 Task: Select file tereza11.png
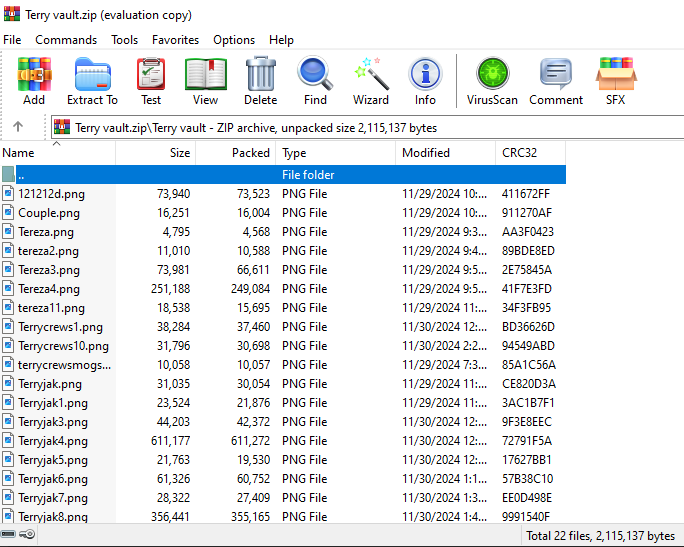(x=51, y=308)
